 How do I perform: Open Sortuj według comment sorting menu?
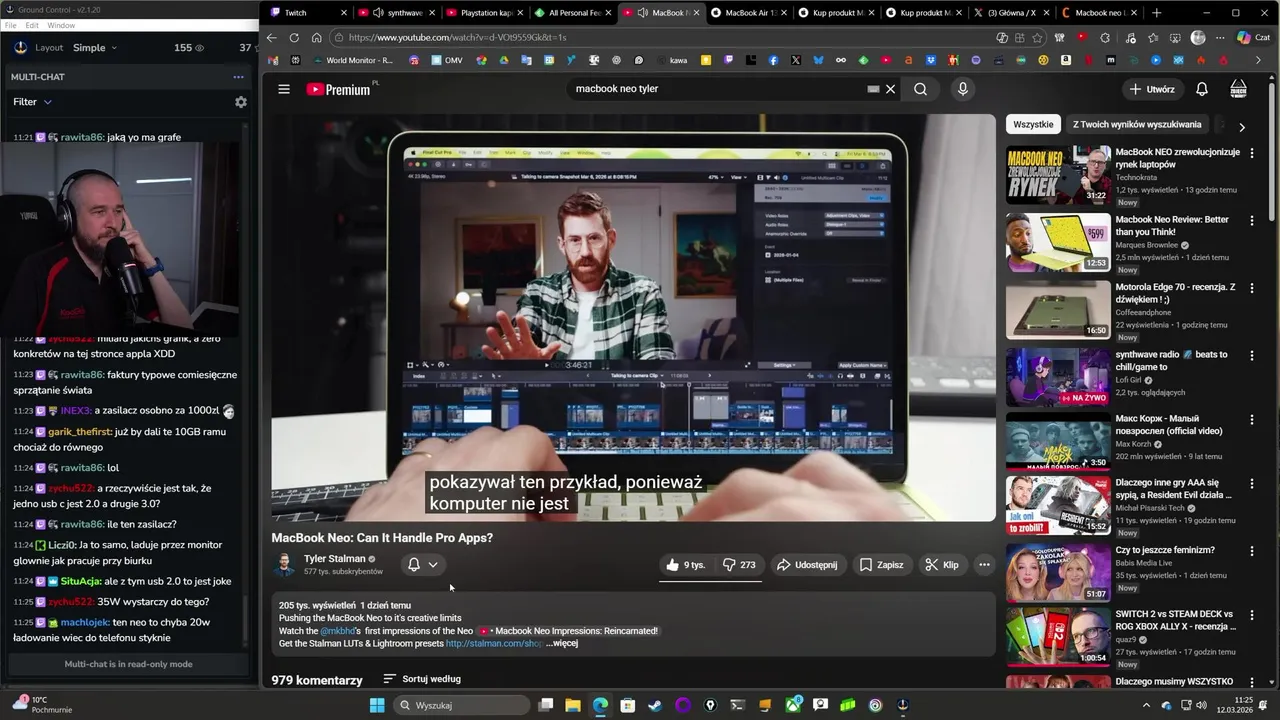coord(422,679)
